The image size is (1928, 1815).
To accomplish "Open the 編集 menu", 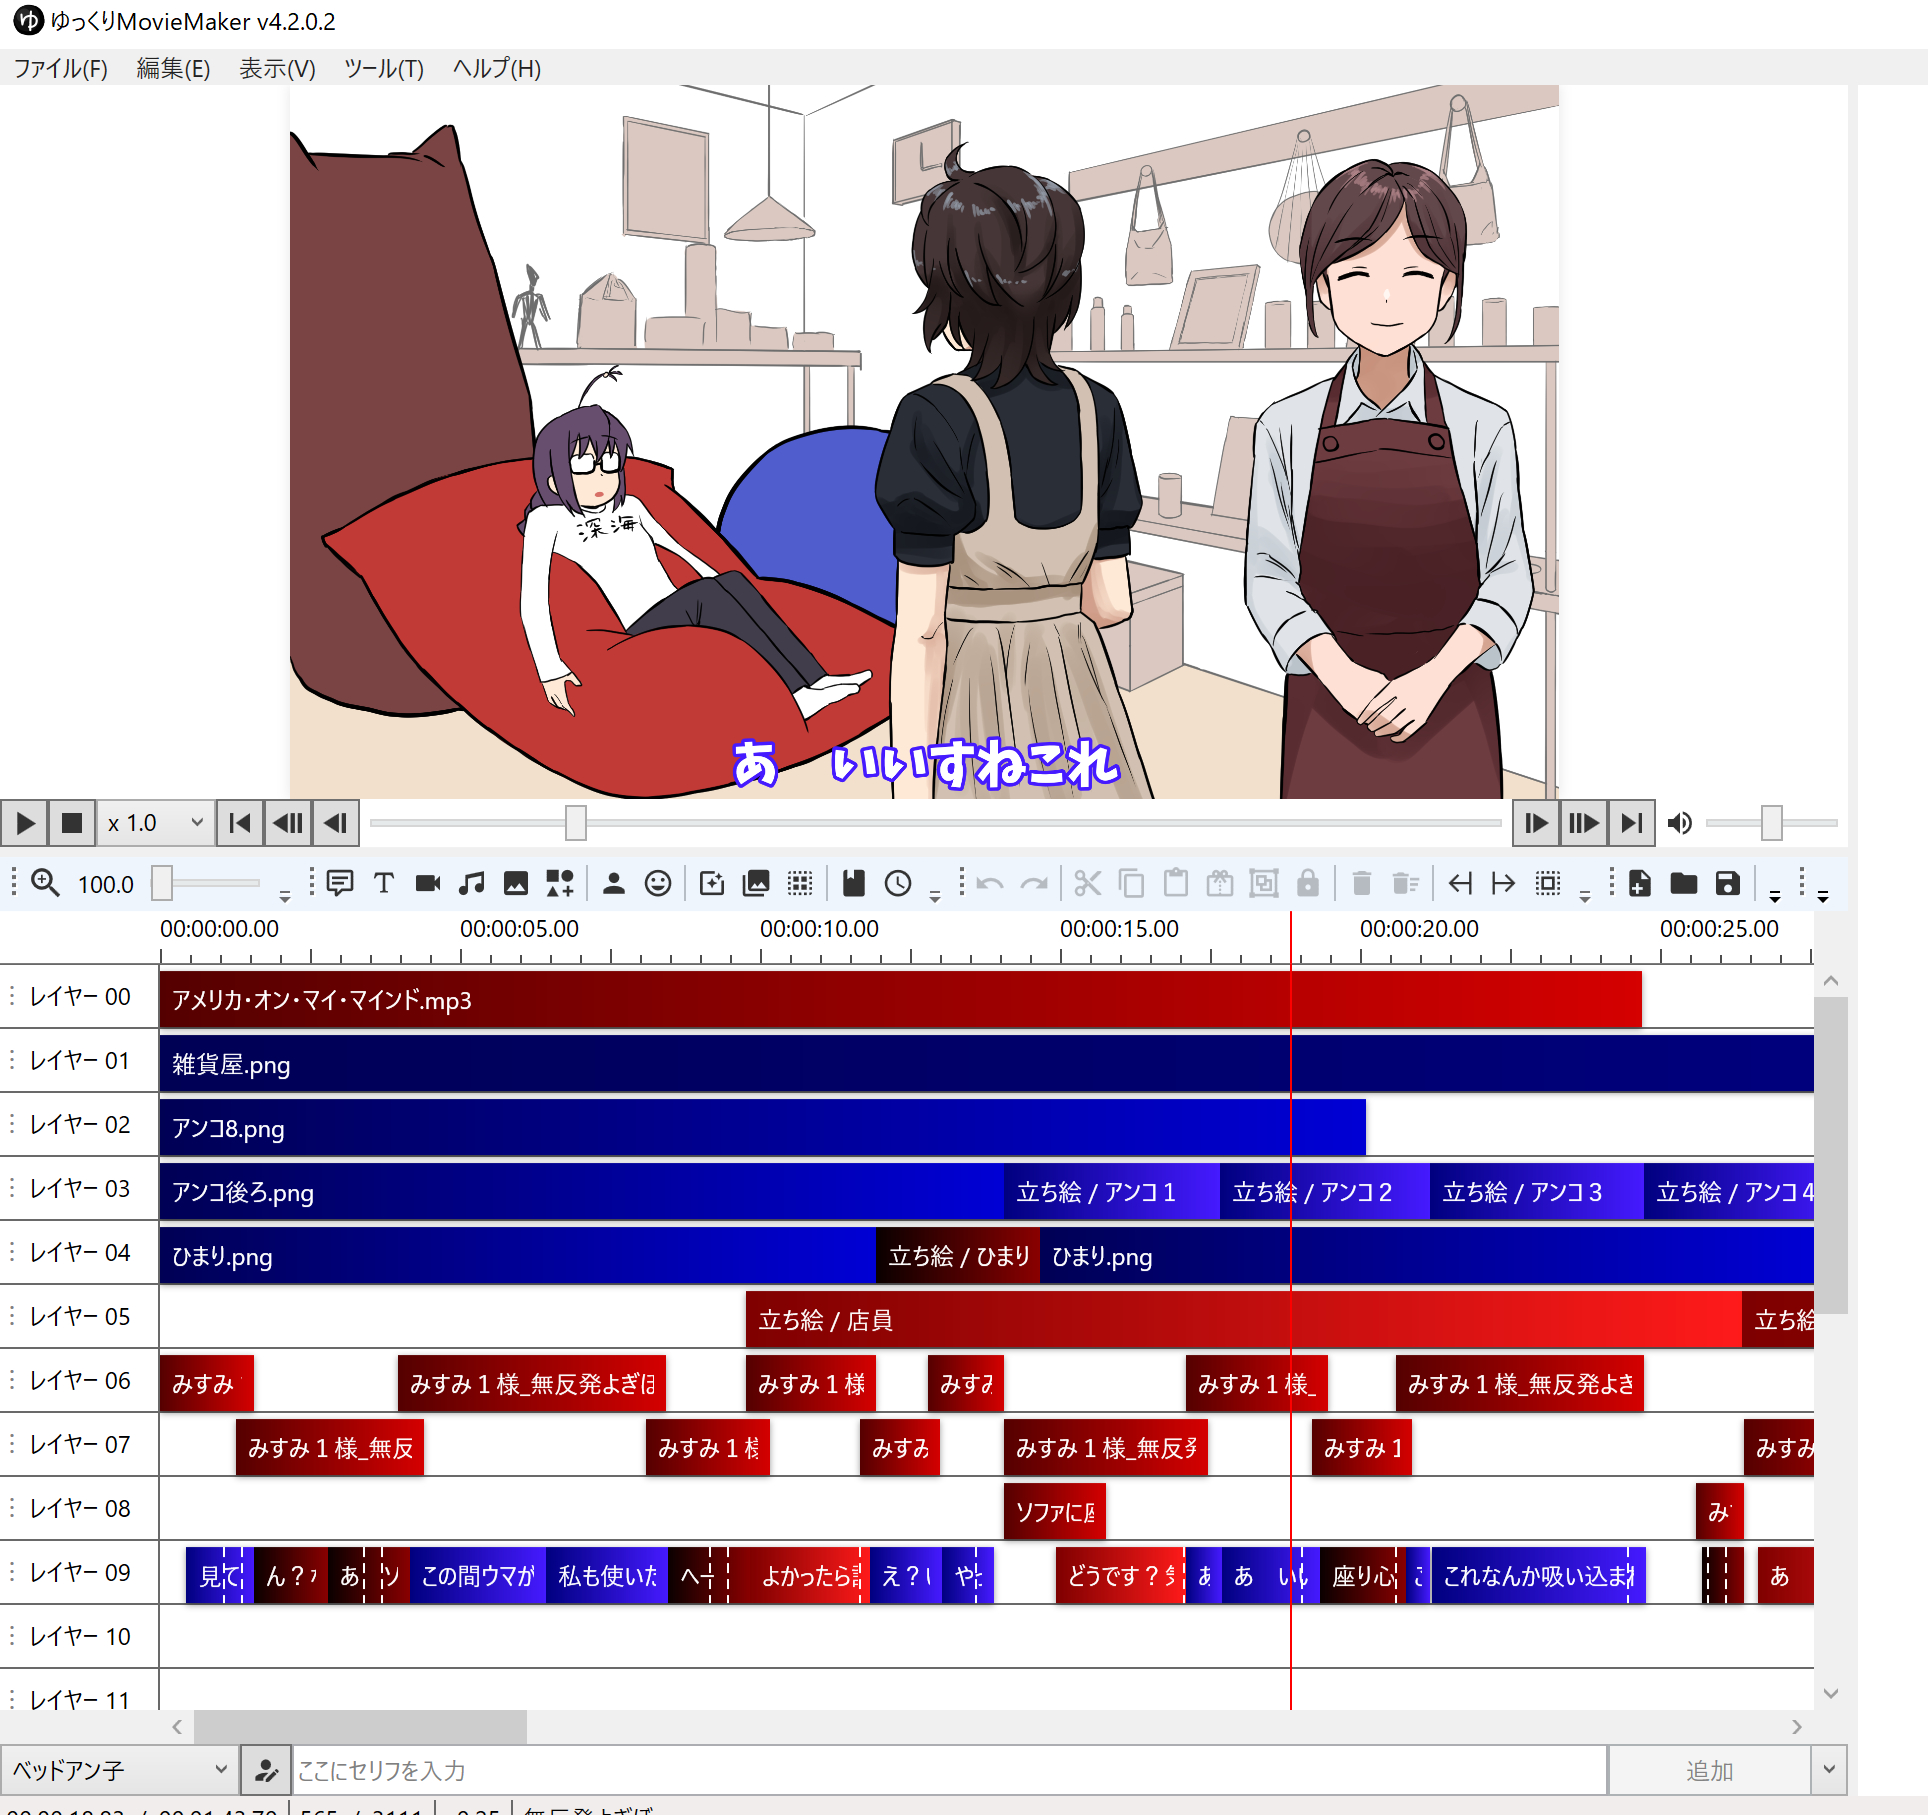I will point(172,68).
